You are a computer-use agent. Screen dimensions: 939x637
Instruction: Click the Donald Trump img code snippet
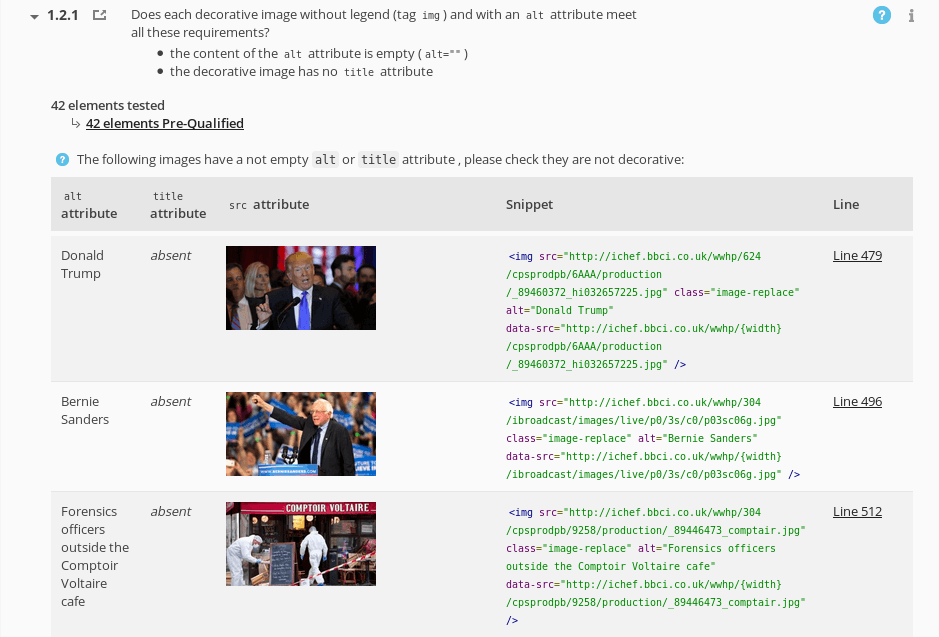pos(654,310)
